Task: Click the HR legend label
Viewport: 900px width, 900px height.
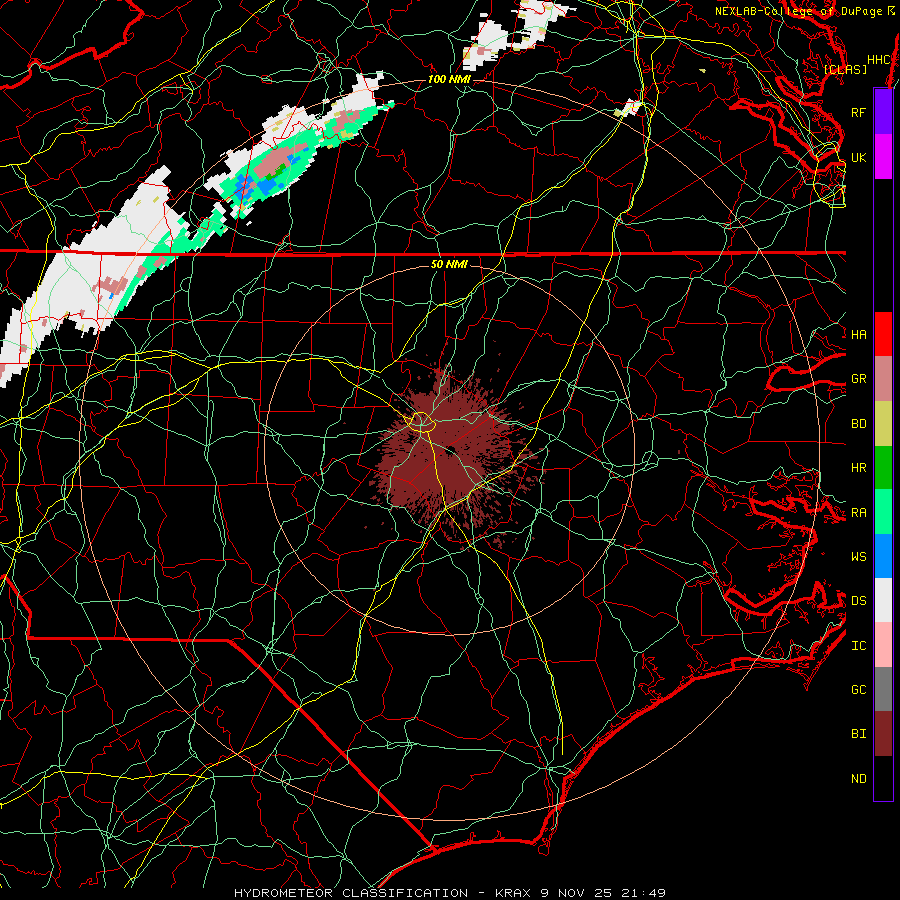Action: coord(858,468)
